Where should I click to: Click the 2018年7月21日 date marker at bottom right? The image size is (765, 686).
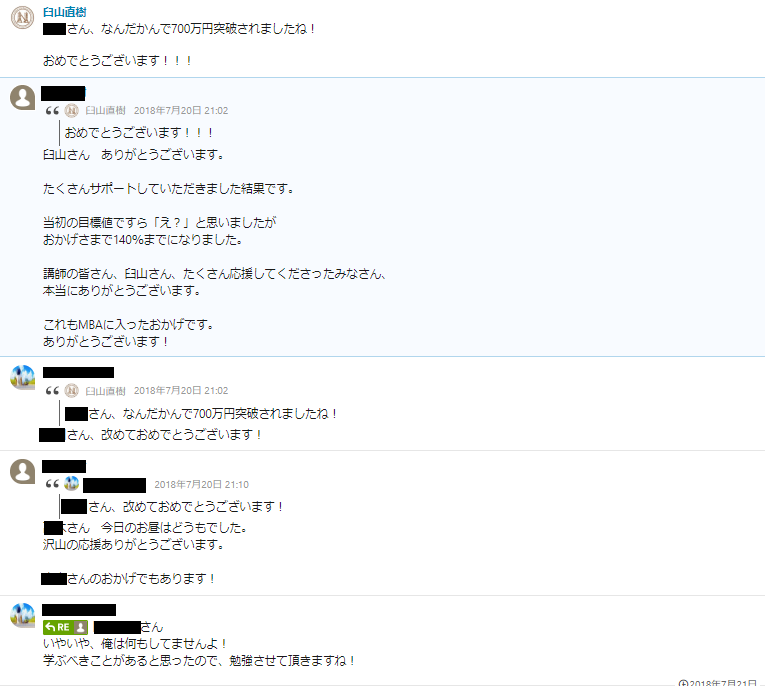[x=718, y=682]
